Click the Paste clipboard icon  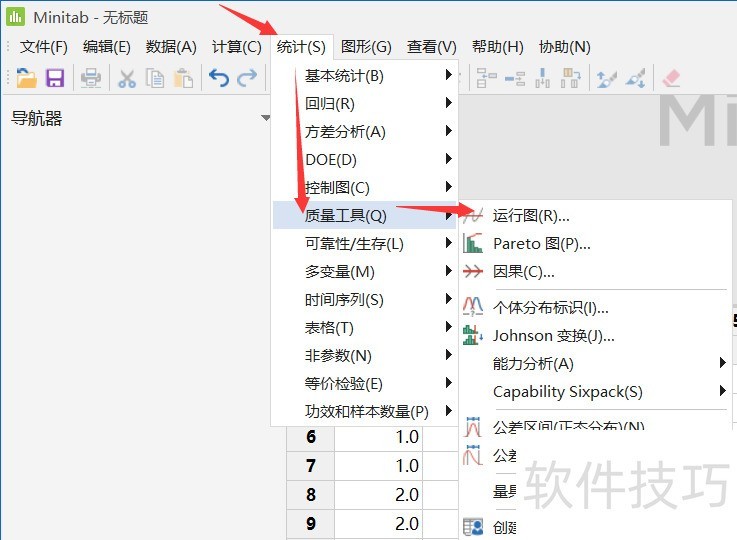pyautogui.click(x=183, y=78)
